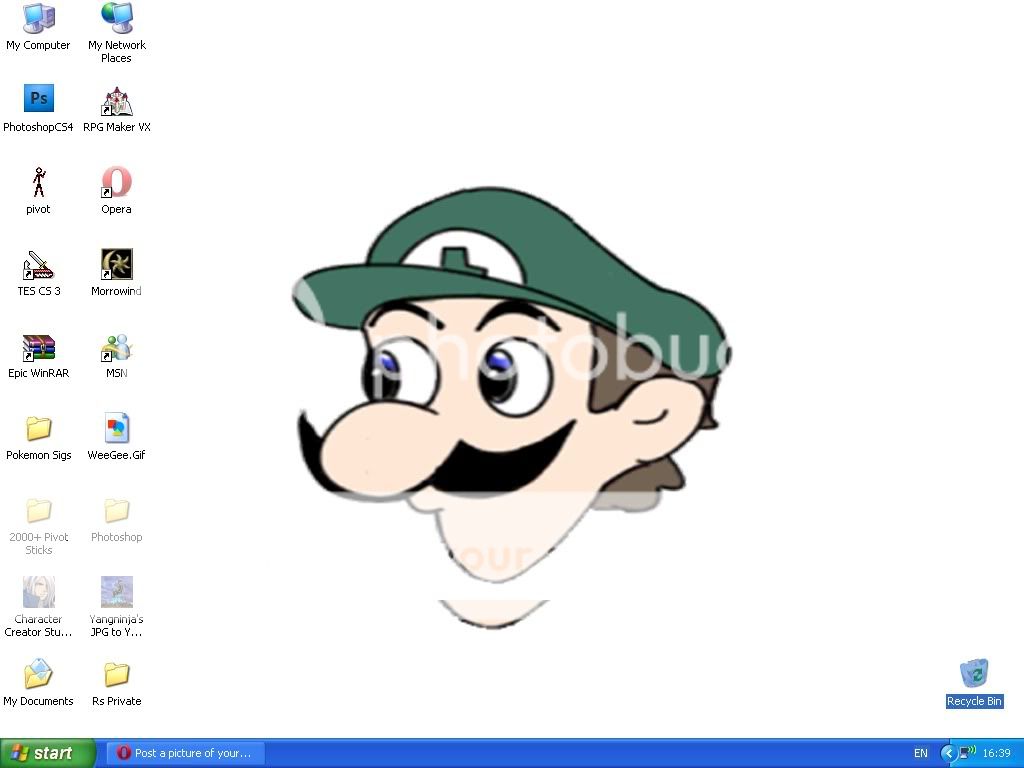Open Yangninja's JPG to Y converter
Screen dimensions: 1024x768
[116, 590]
